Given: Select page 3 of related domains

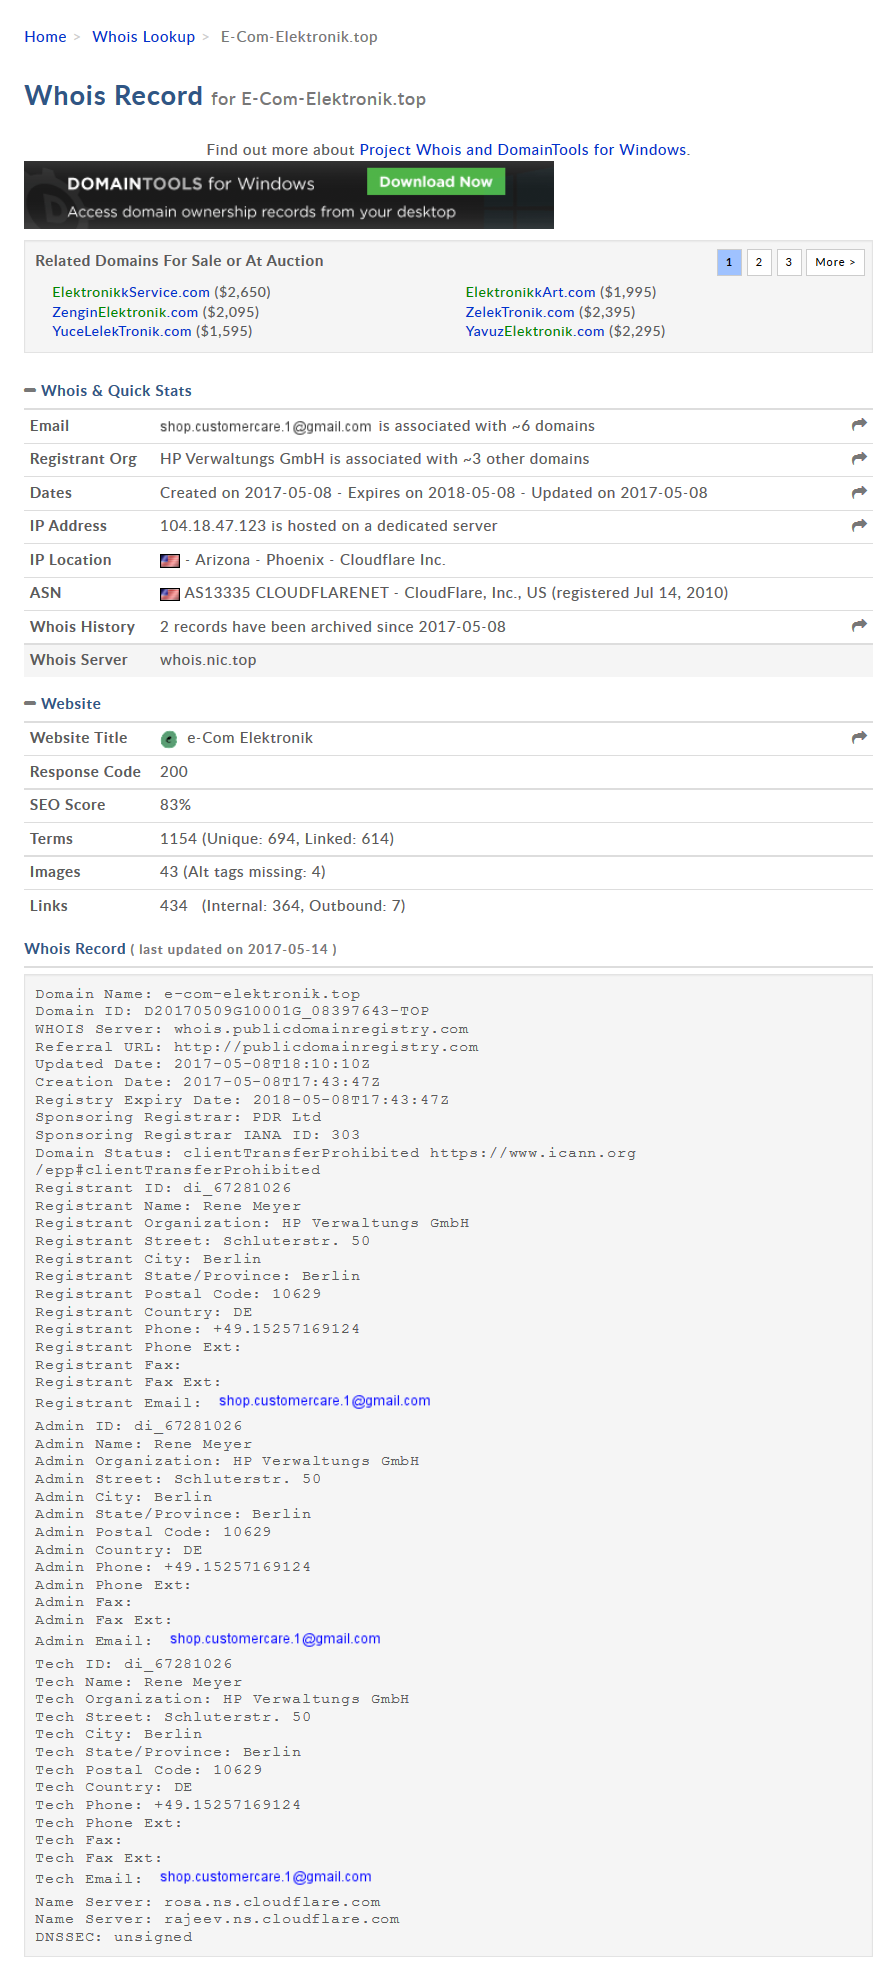Looking at the screenshot, I should pos(789,262).
